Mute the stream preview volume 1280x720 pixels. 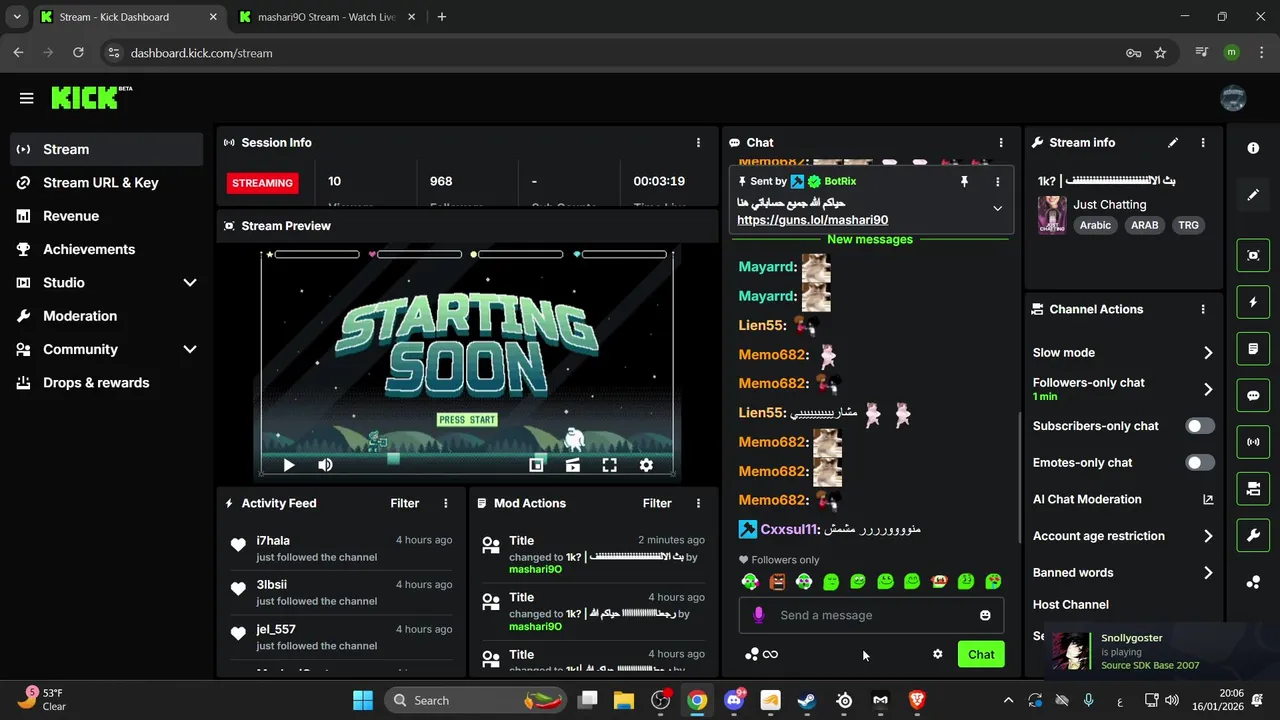pyautogui.click(x=325, y=465)
